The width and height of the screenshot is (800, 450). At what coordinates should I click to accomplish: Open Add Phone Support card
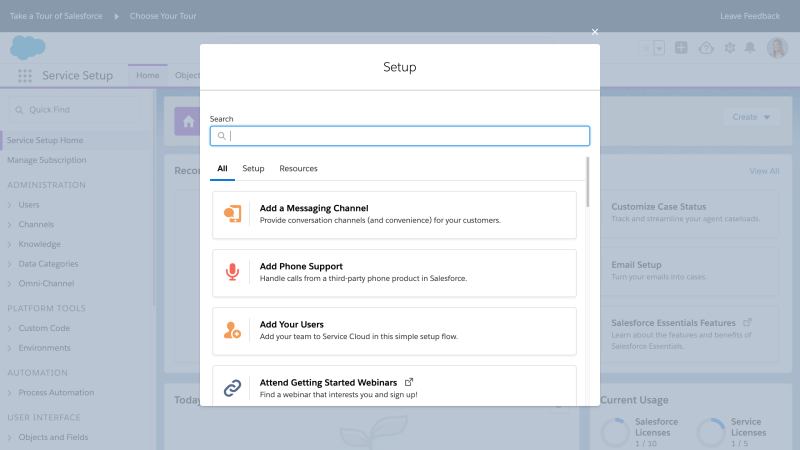[x=394, y=273]
